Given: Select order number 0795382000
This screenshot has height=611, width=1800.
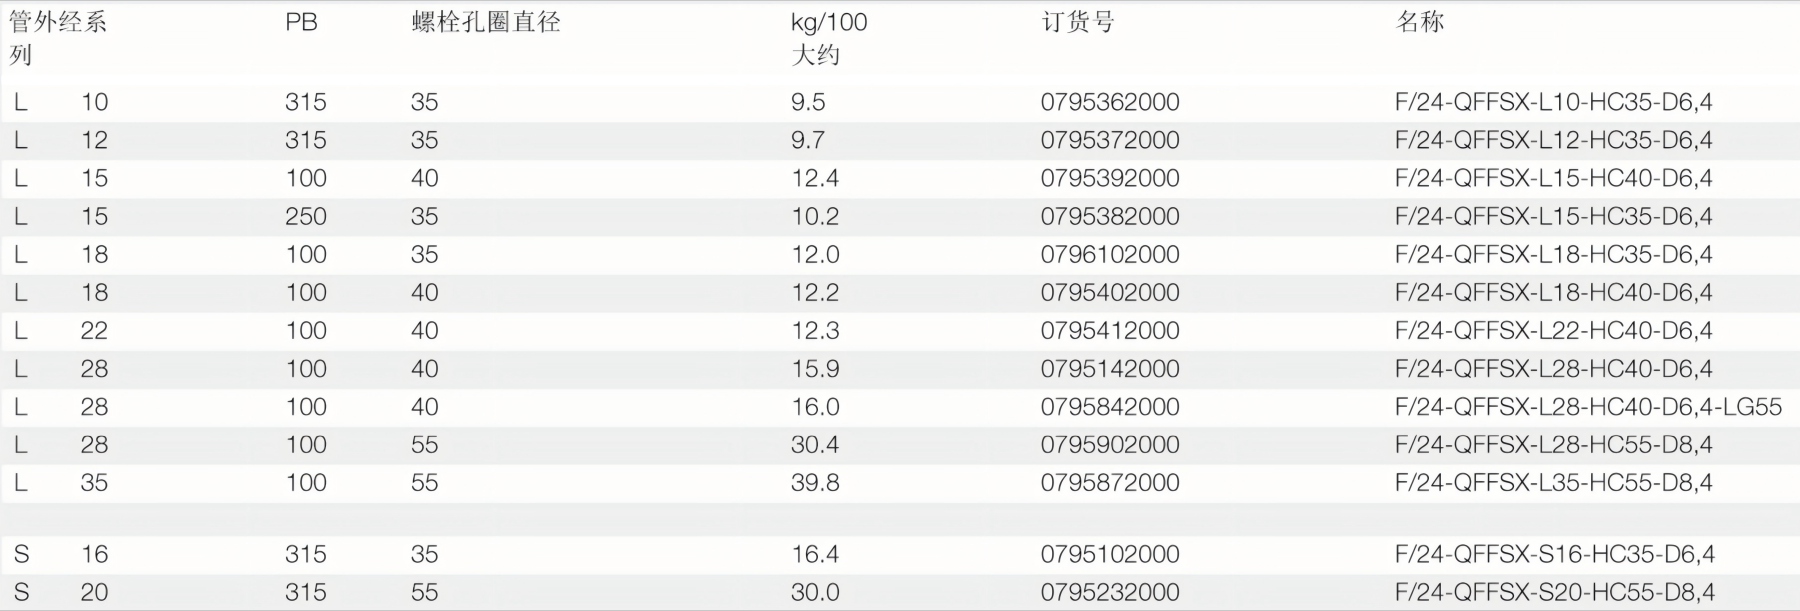Looking at the screenshot, I should point(1109,216).
